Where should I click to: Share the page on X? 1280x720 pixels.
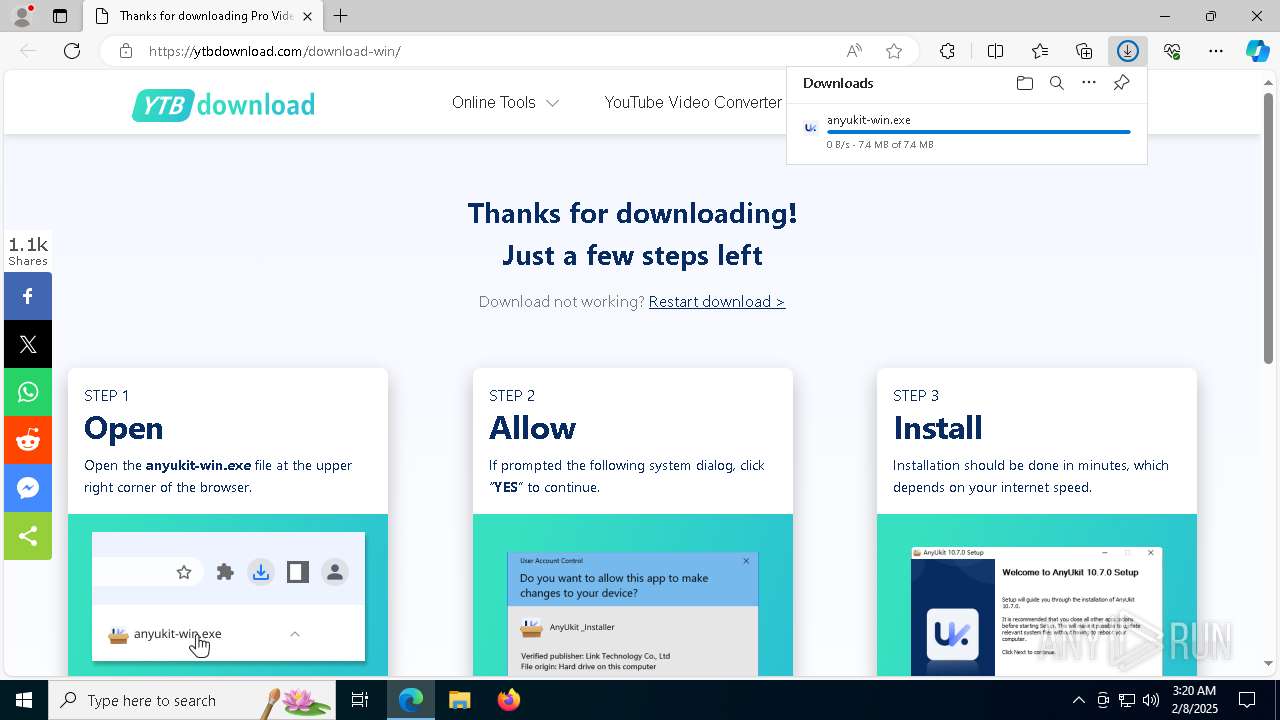(x=28, y=344)
